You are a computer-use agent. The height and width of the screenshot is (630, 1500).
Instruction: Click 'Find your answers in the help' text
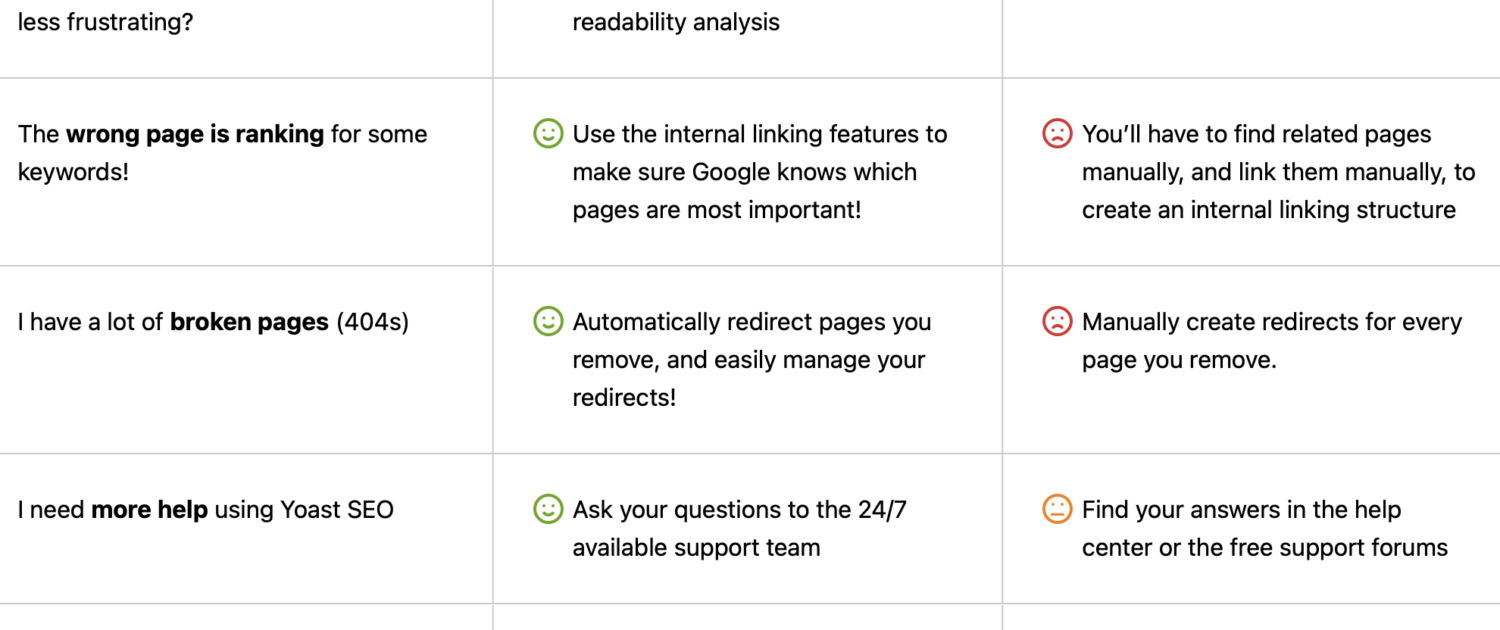1241,510
